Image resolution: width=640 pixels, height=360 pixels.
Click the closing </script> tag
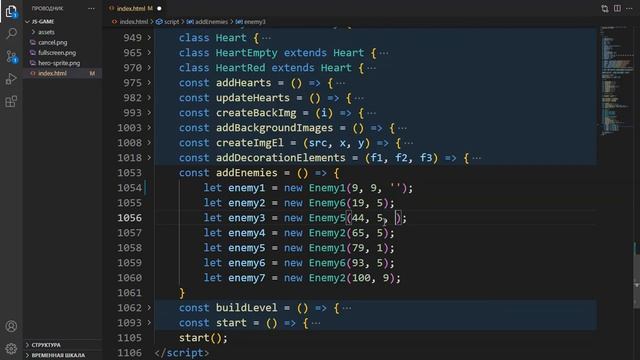pos(182,353)
